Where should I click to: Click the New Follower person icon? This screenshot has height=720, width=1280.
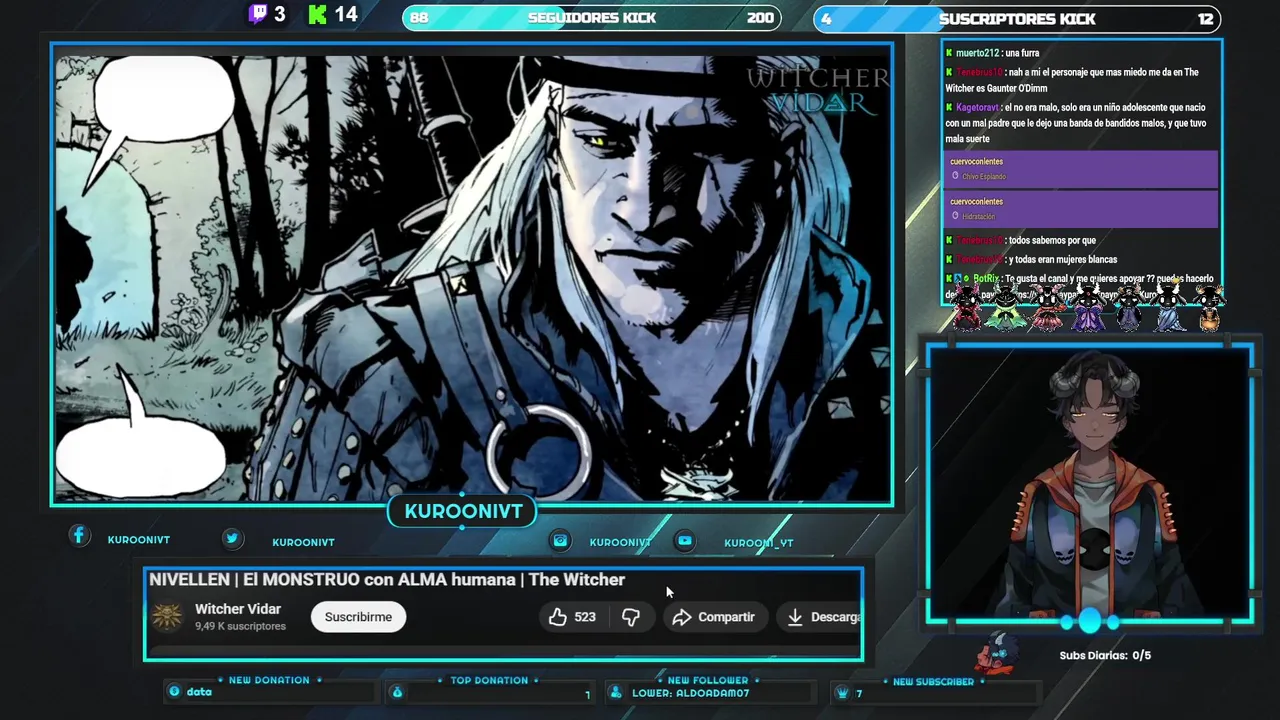(x=616, y=692)
